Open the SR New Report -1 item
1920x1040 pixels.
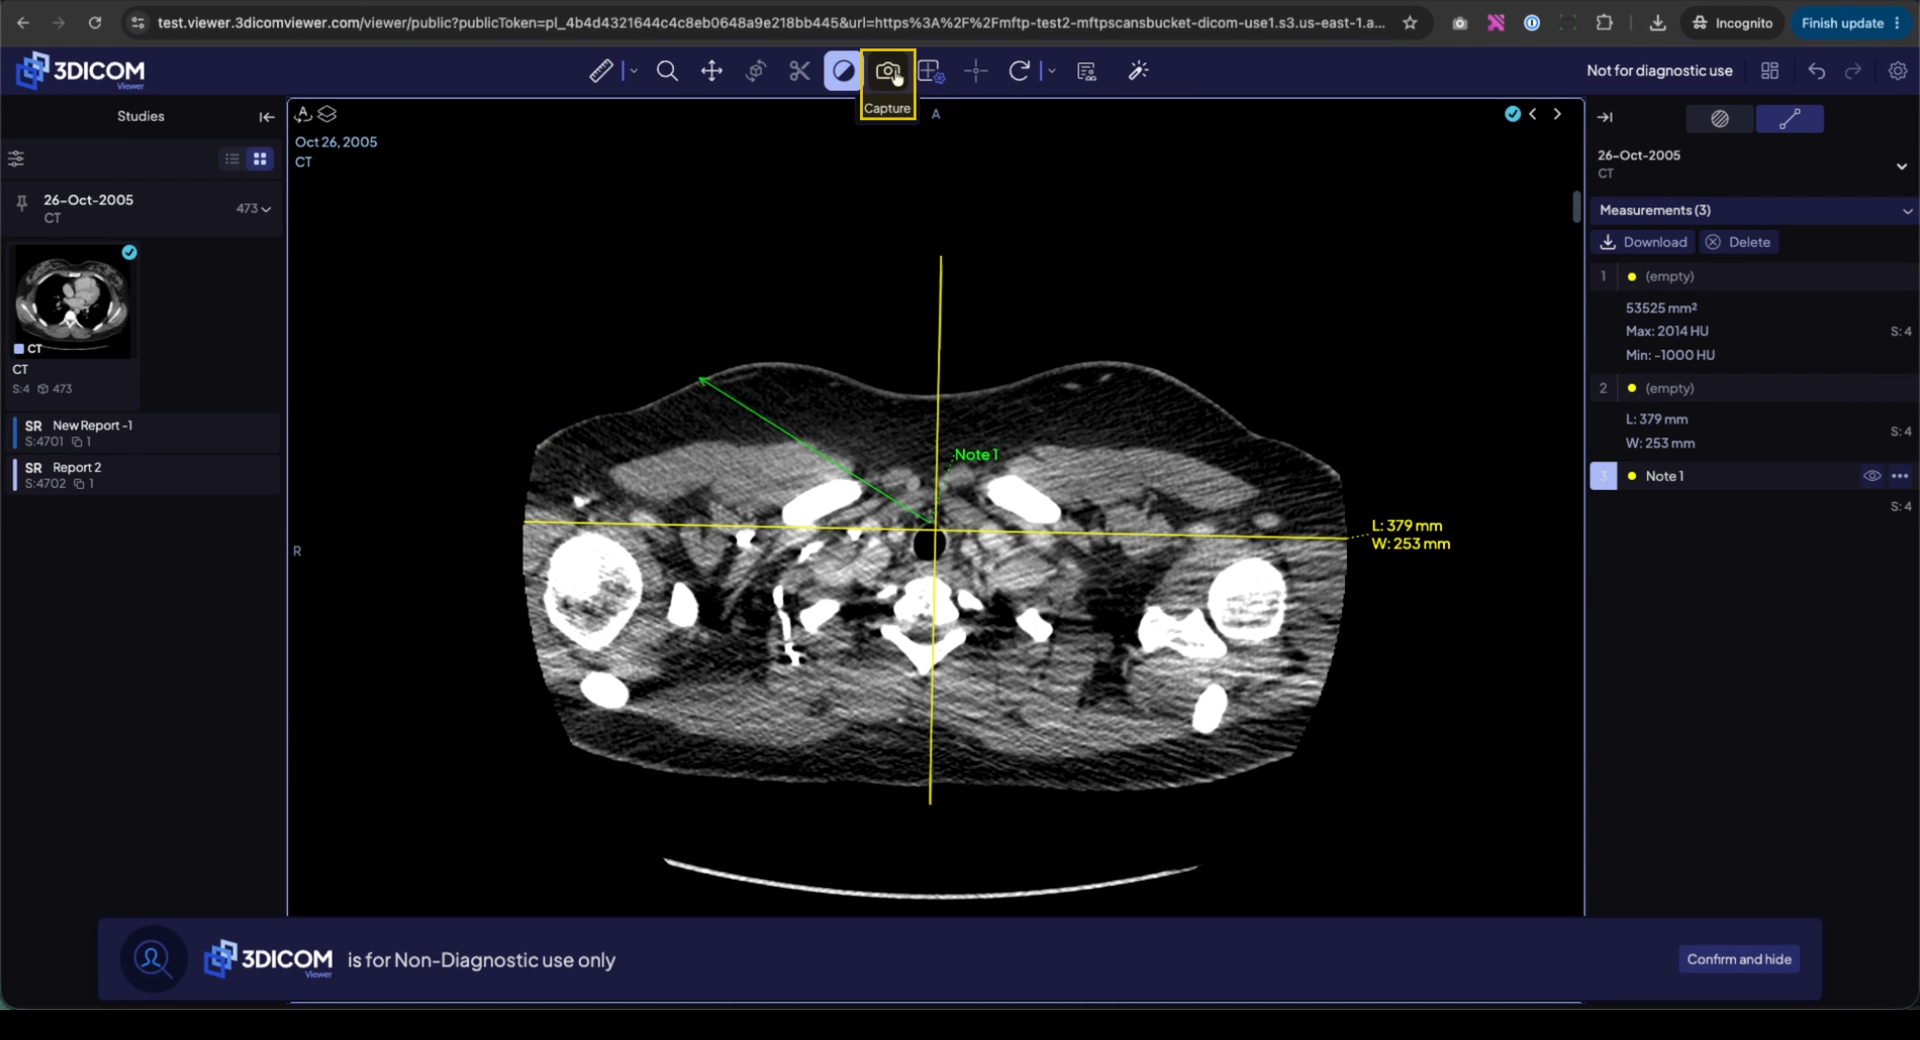(146, 433)
